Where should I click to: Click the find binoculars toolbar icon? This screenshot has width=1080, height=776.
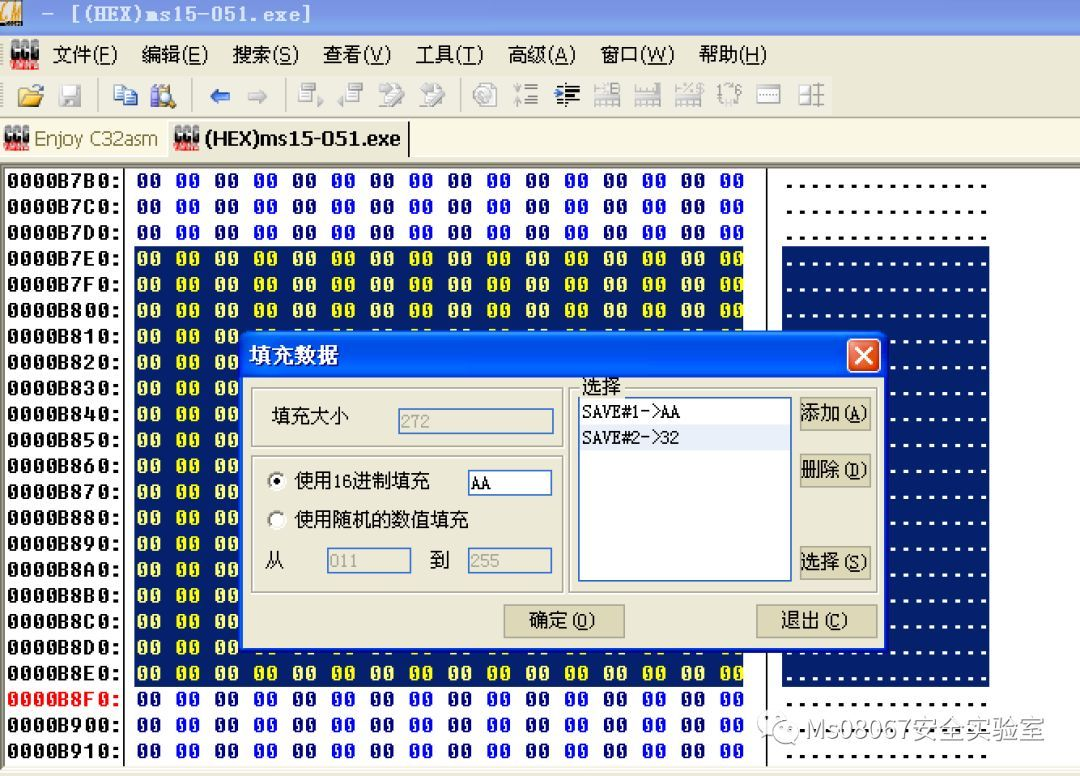[x=163, y=95]
